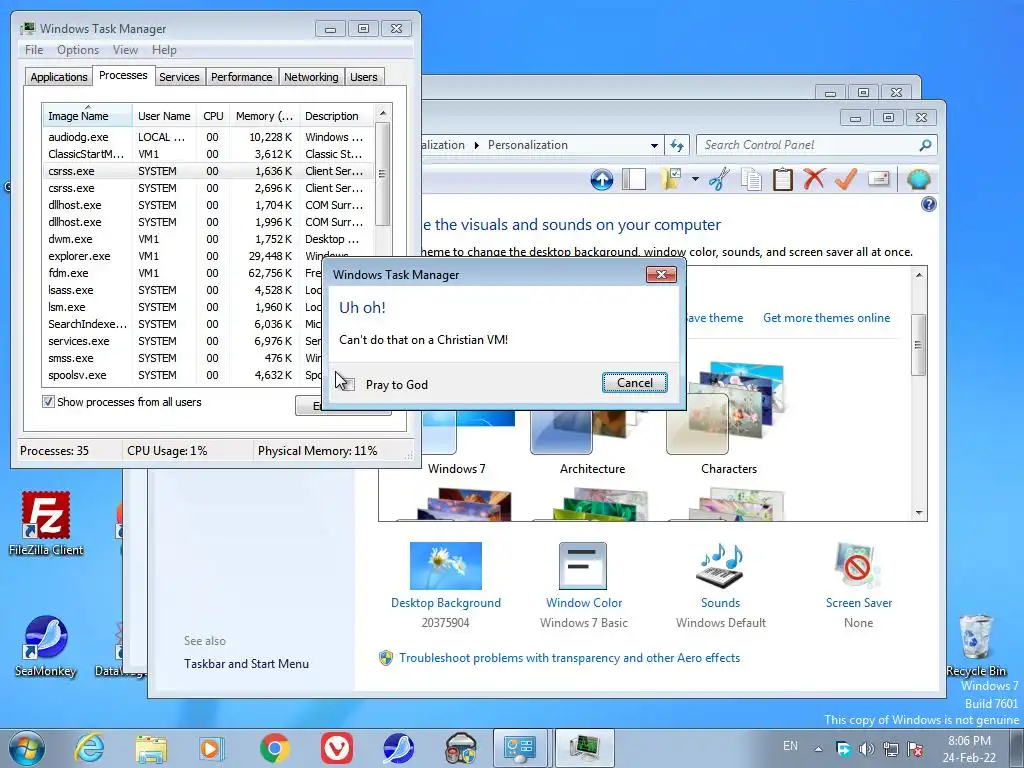Screen dimensions: 1024x768
Task: Open Window Color settings
Action: coord(583,584)
